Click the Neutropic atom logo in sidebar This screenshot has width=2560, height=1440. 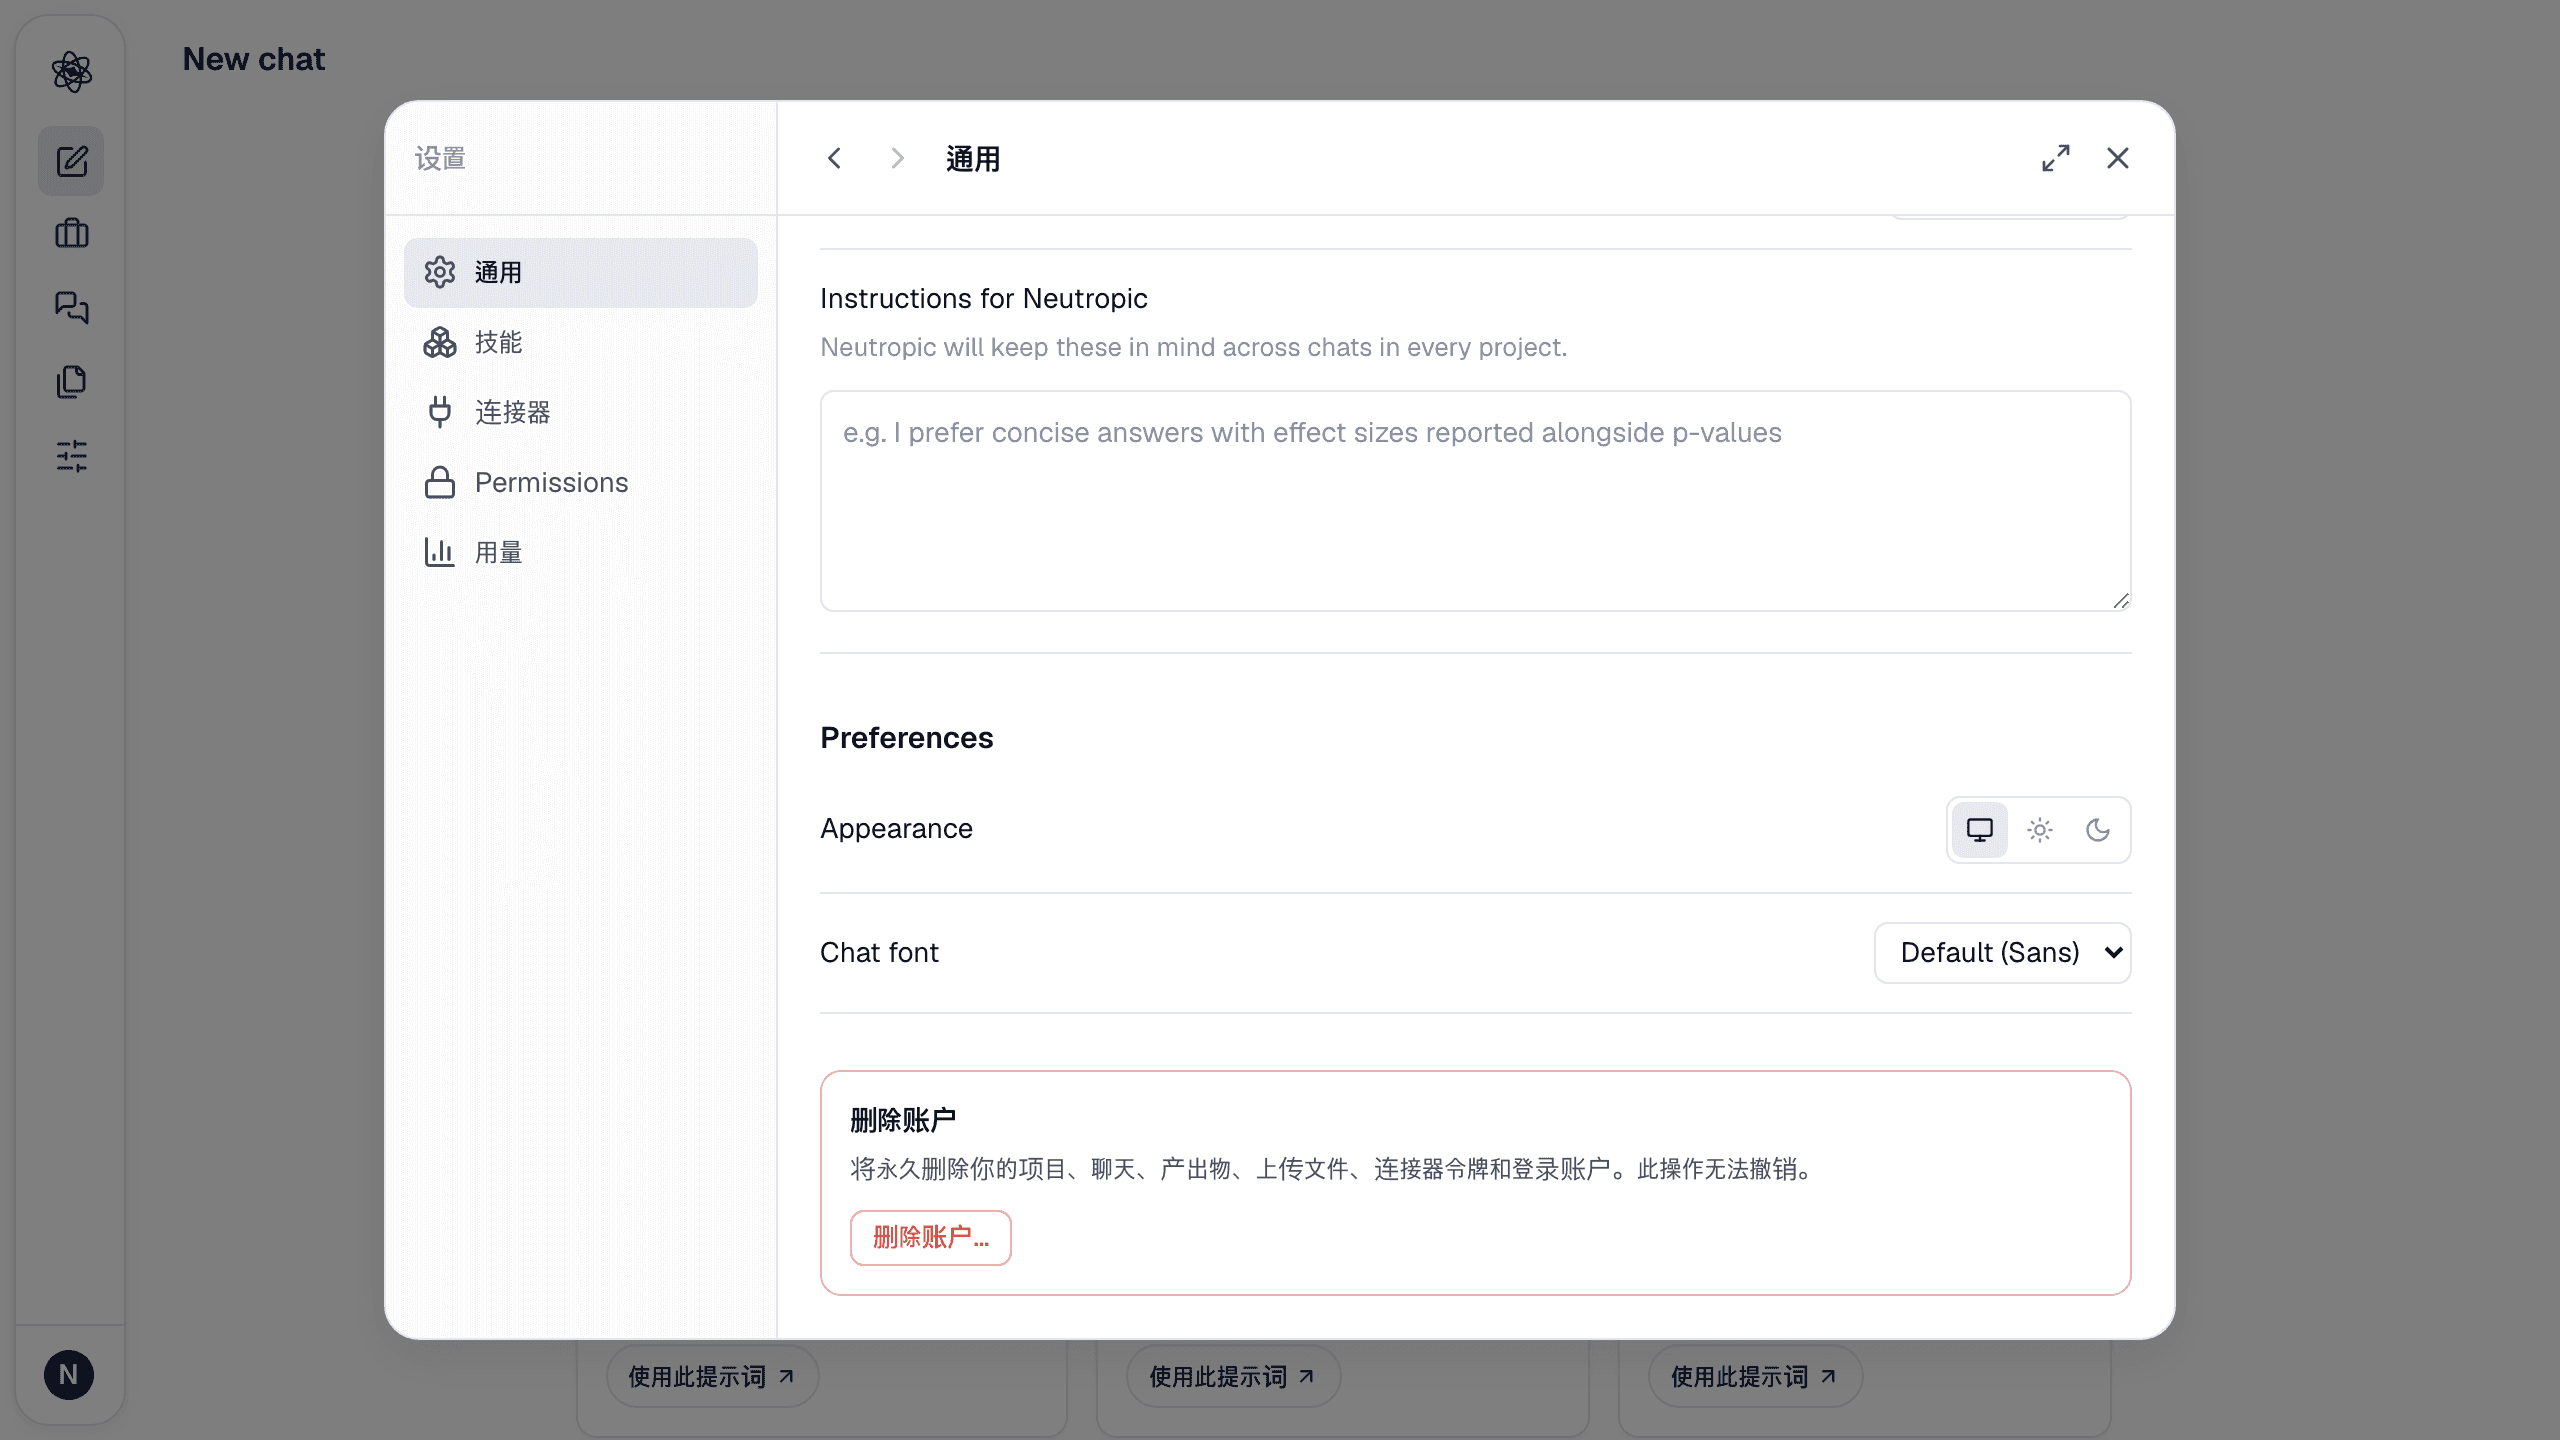71,71
